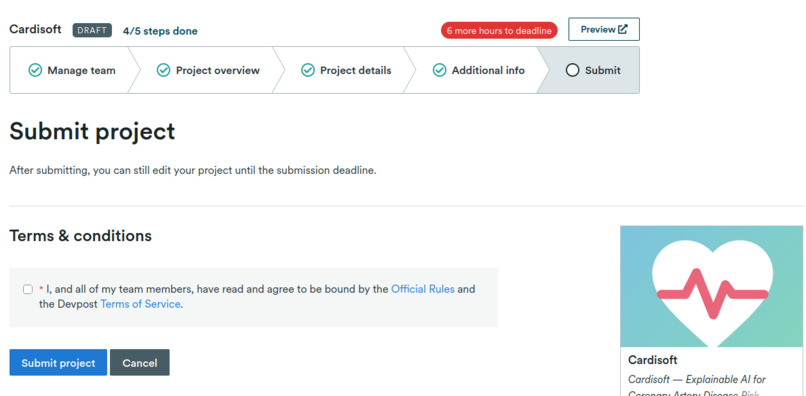Image resolution: width=806 pixels, height=396 pixels.
Task: Click the Manage team checkmark icon
Action: pos(35,70)
